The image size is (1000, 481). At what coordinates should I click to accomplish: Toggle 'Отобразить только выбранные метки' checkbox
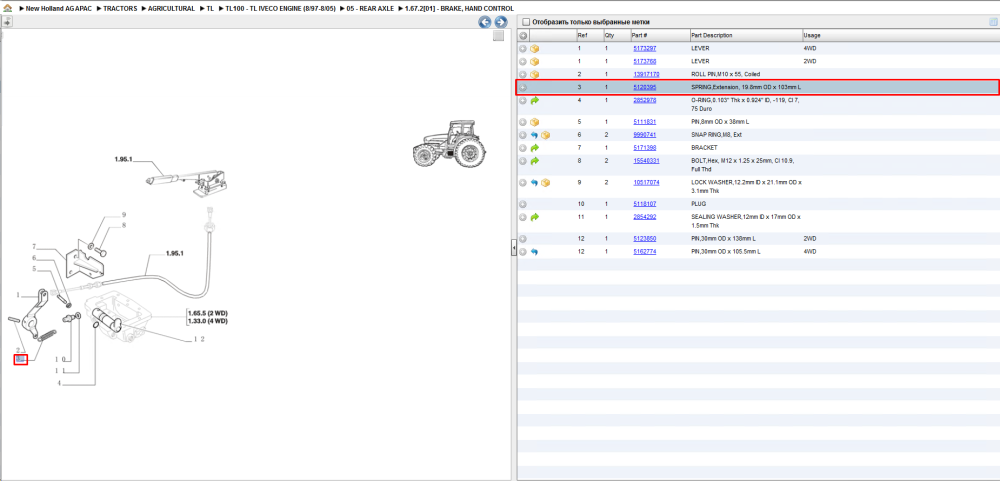[526, 22]
